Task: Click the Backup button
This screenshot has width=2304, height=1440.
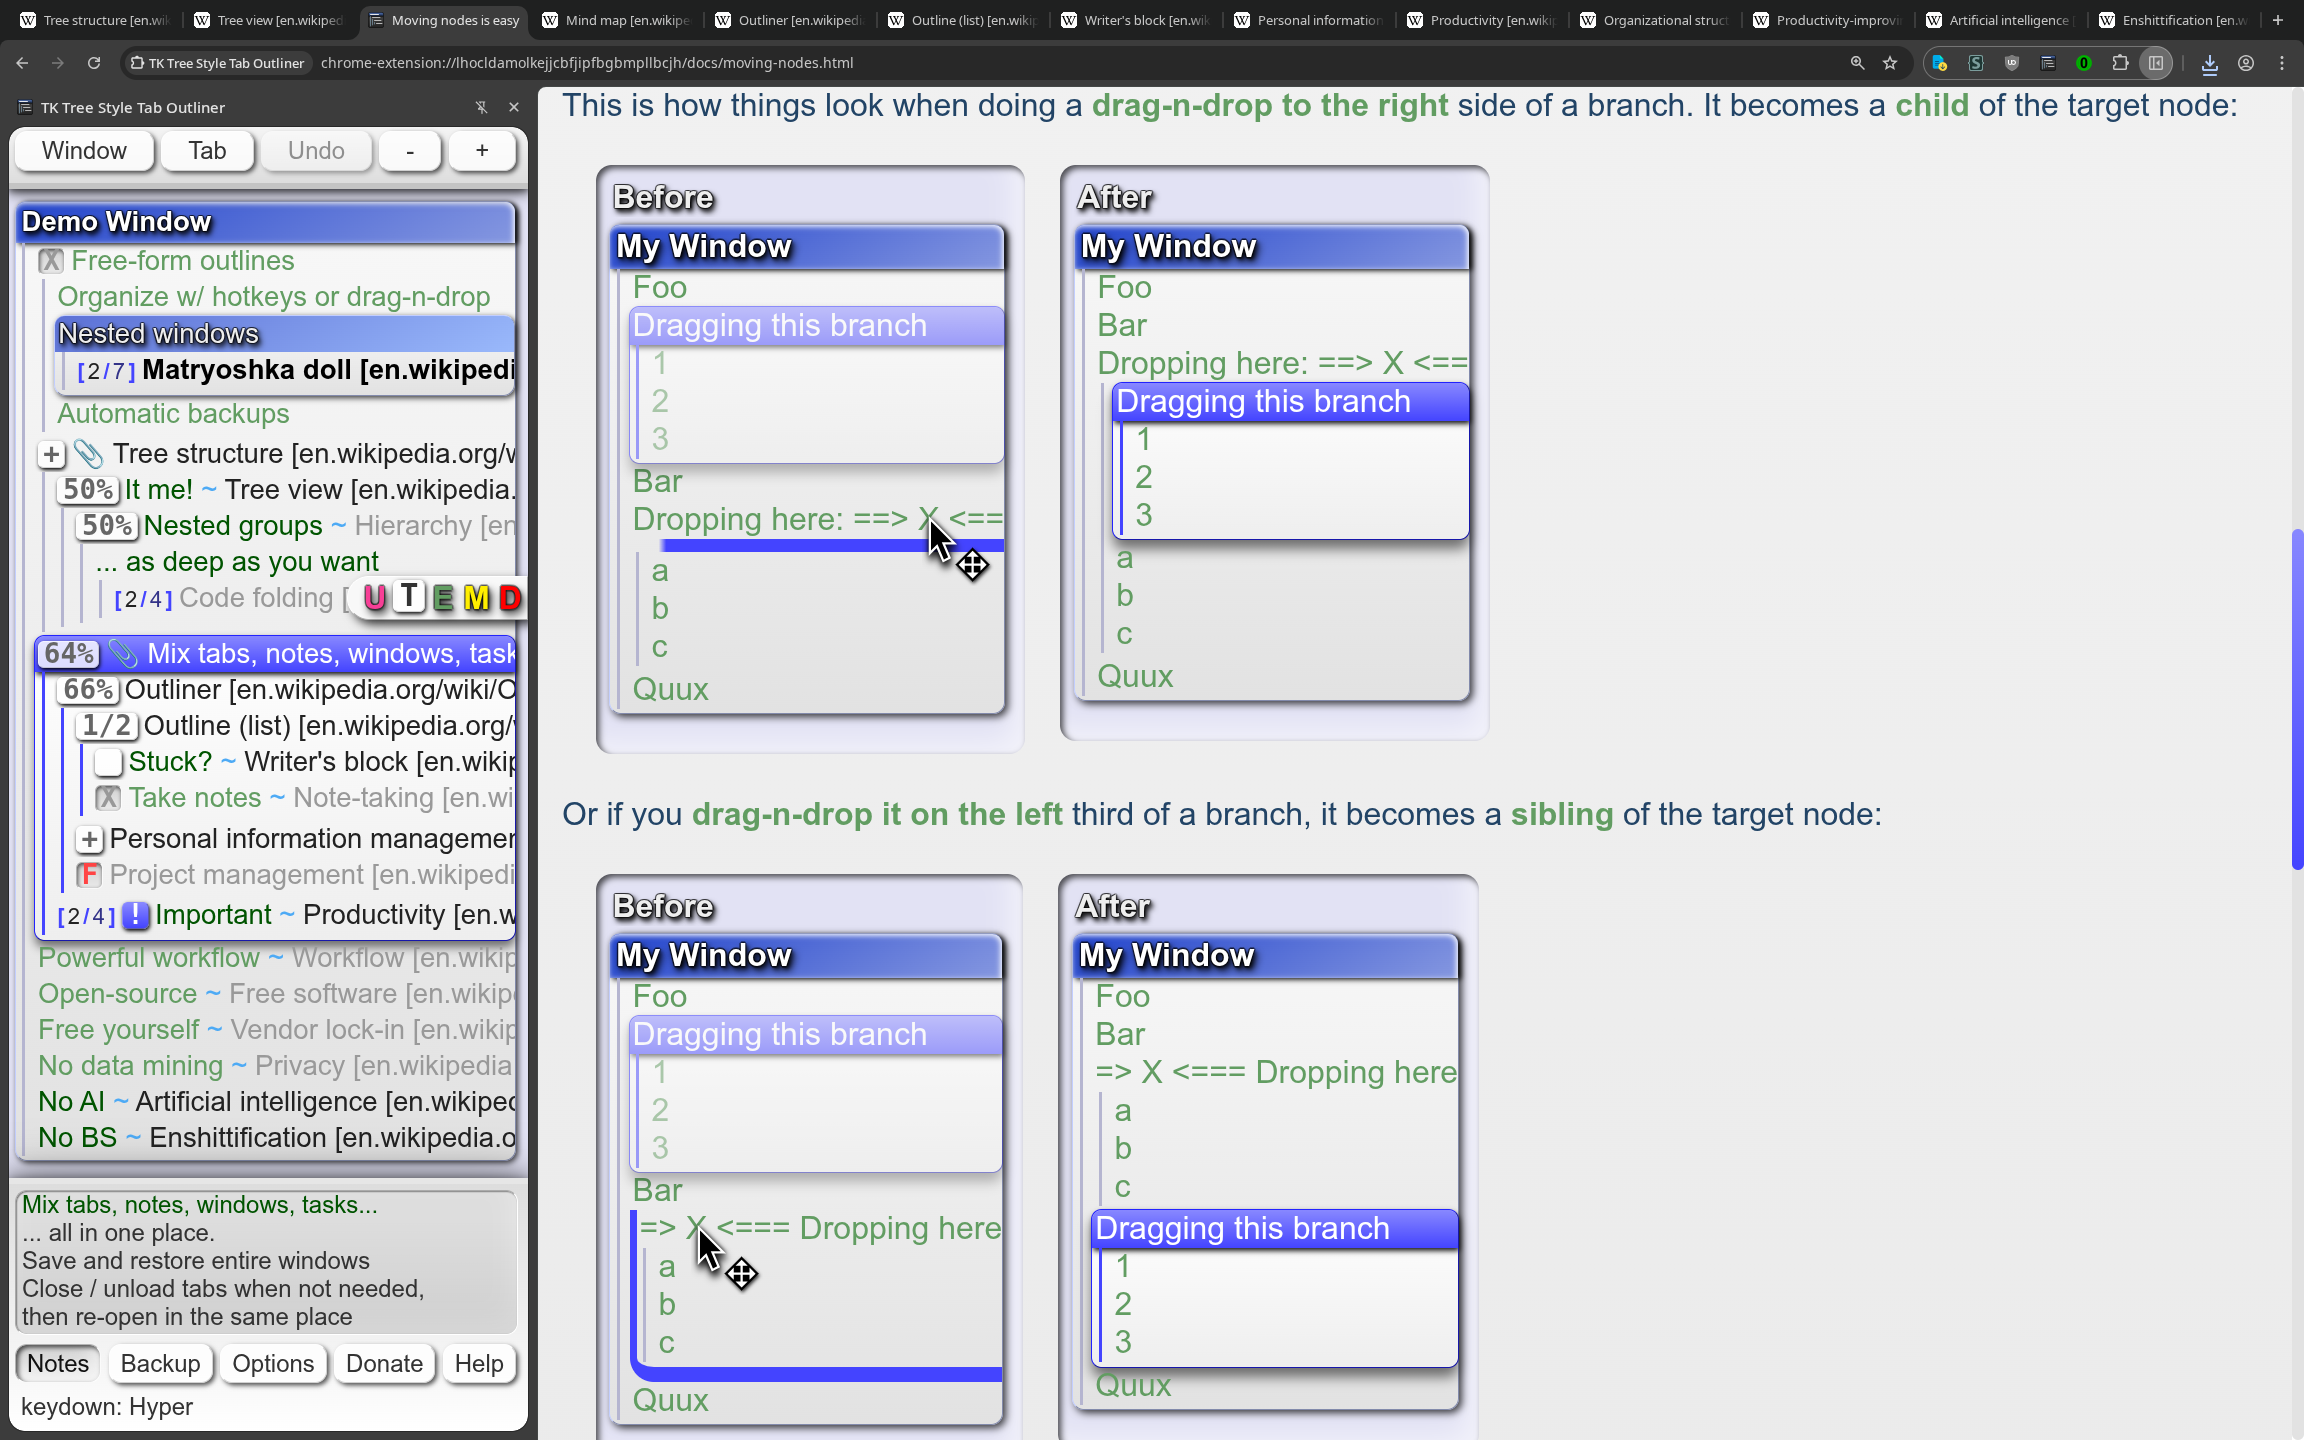Action: pyautogui.click(x=160, y=1364)
